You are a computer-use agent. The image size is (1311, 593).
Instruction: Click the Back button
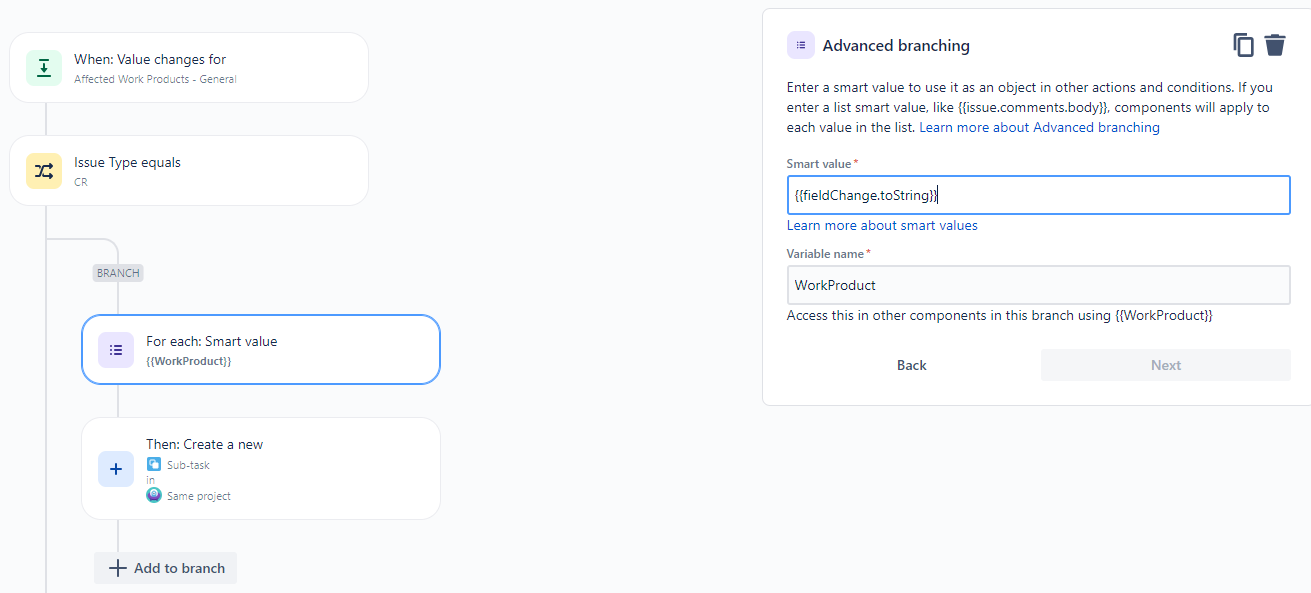(x=911, y=364)
